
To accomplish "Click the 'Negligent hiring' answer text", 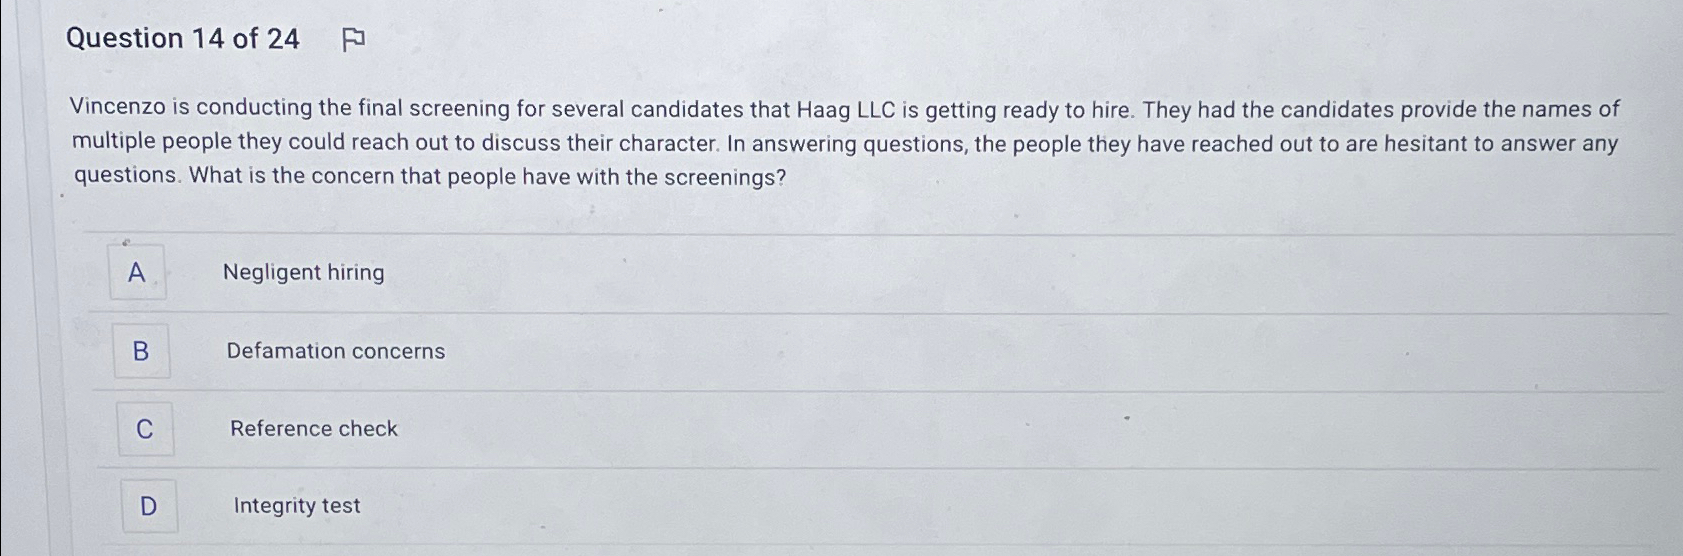I will [x=303, y=273].
